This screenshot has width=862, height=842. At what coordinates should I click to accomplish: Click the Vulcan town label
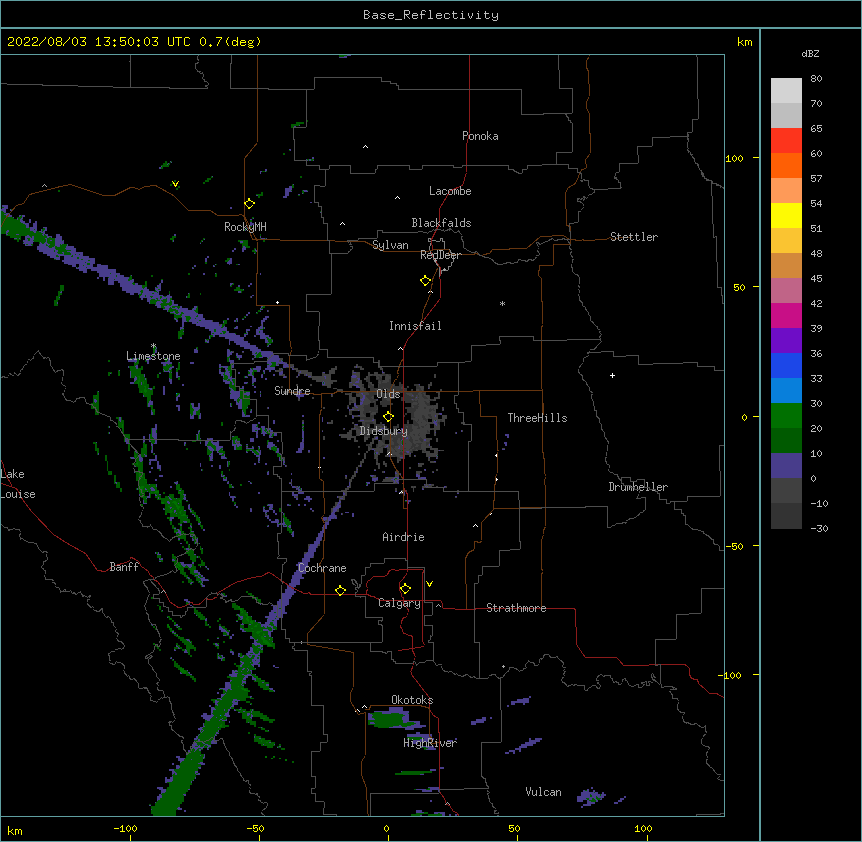pos(543,792)
